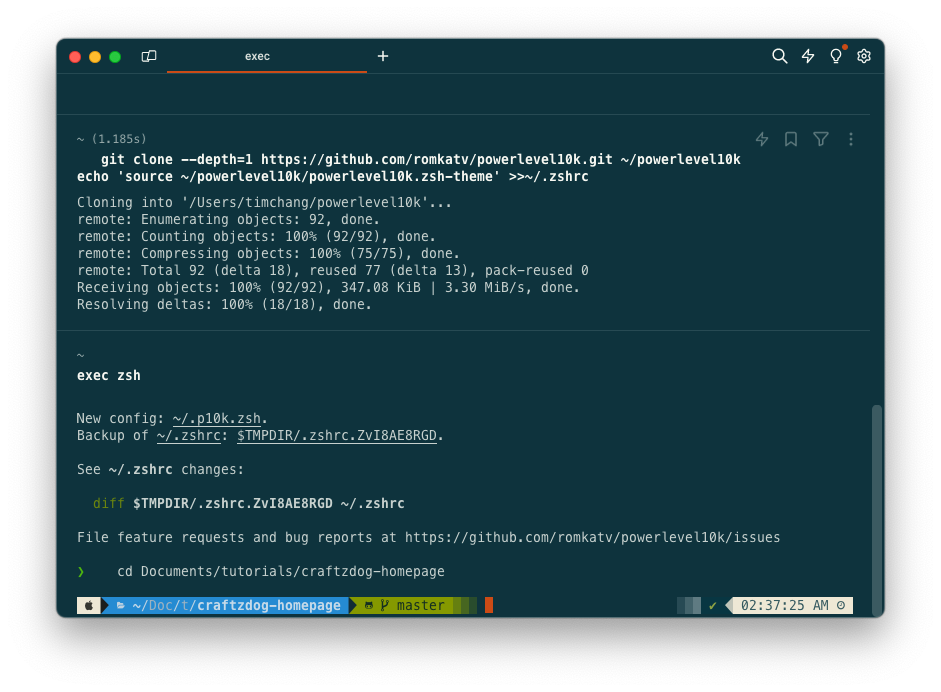This screenshot has width=941, height=692.
Task: Click the folder icon in directory segment
Action: point(121,606)
